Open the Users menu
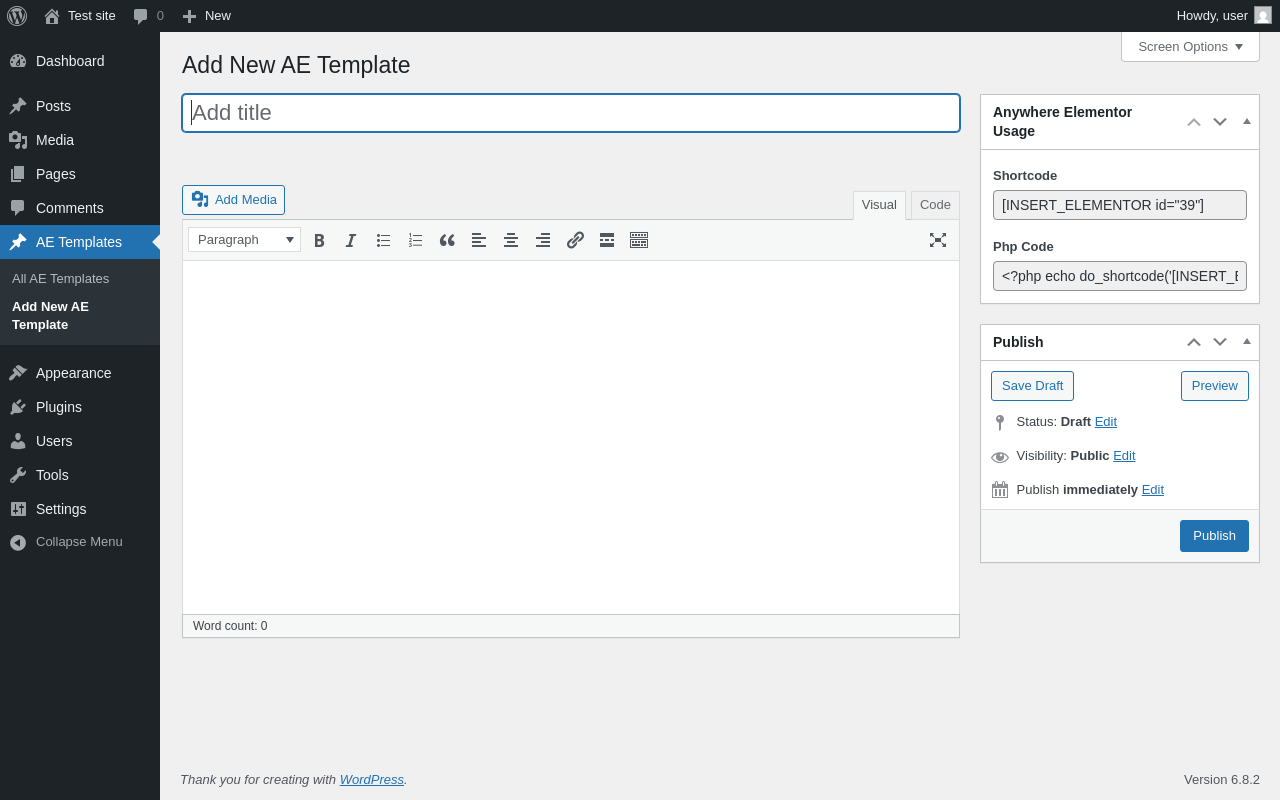 [x=80, y=441]
